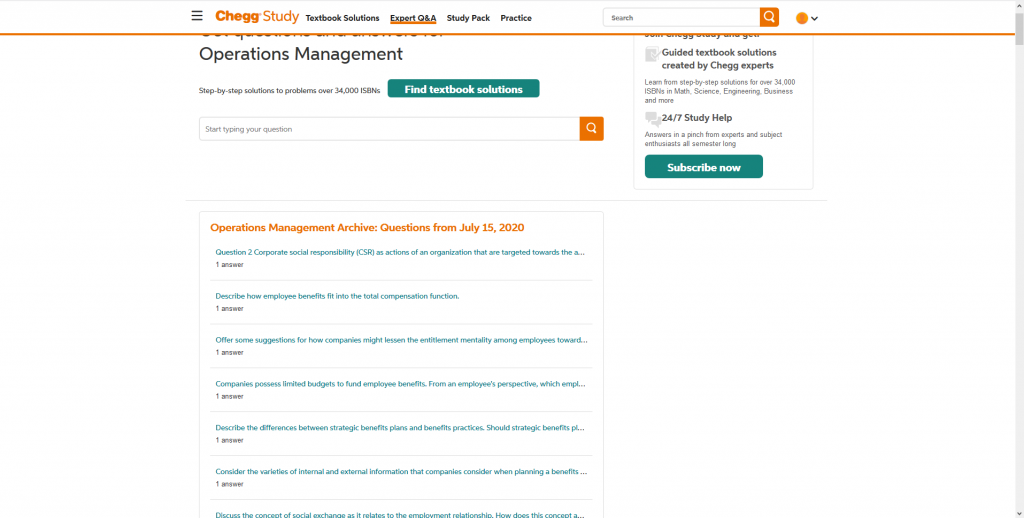The width and height of the screenshot is (1024, 518).
Task: Open the entitlement mentality suggestions question
Action: [401, 340]
